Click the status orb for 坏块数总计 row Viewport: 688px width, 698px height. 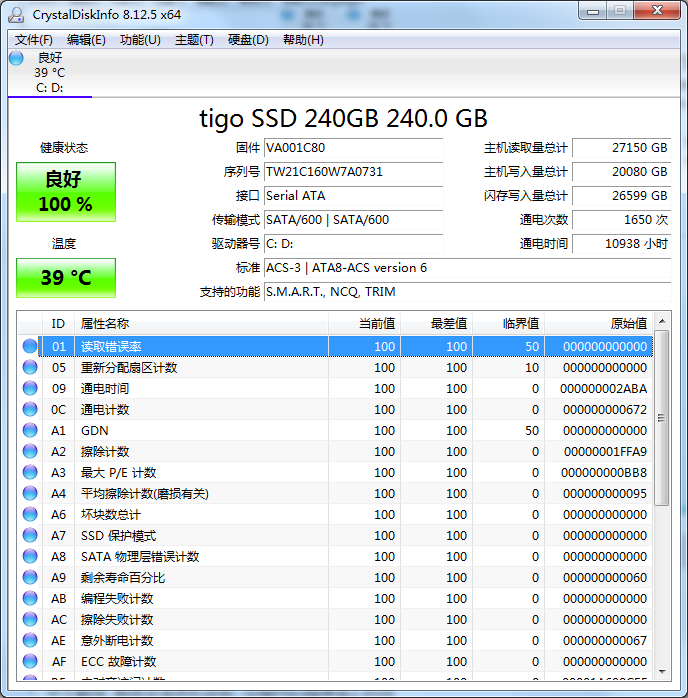click(x=30, y=514)
